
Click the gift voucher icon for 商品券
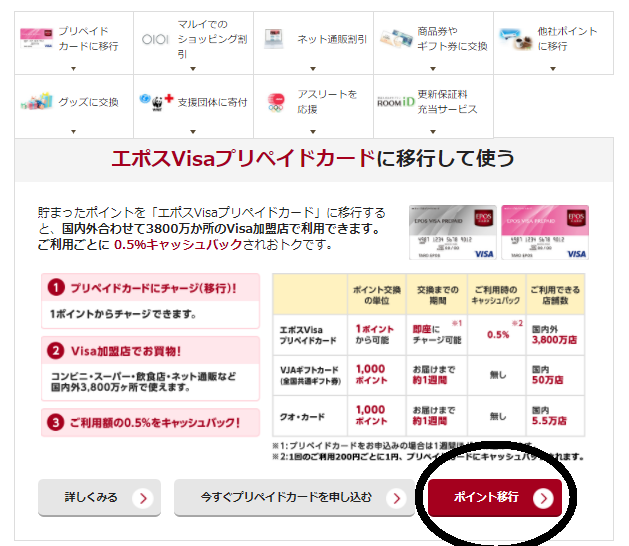[x=397, y=39]
